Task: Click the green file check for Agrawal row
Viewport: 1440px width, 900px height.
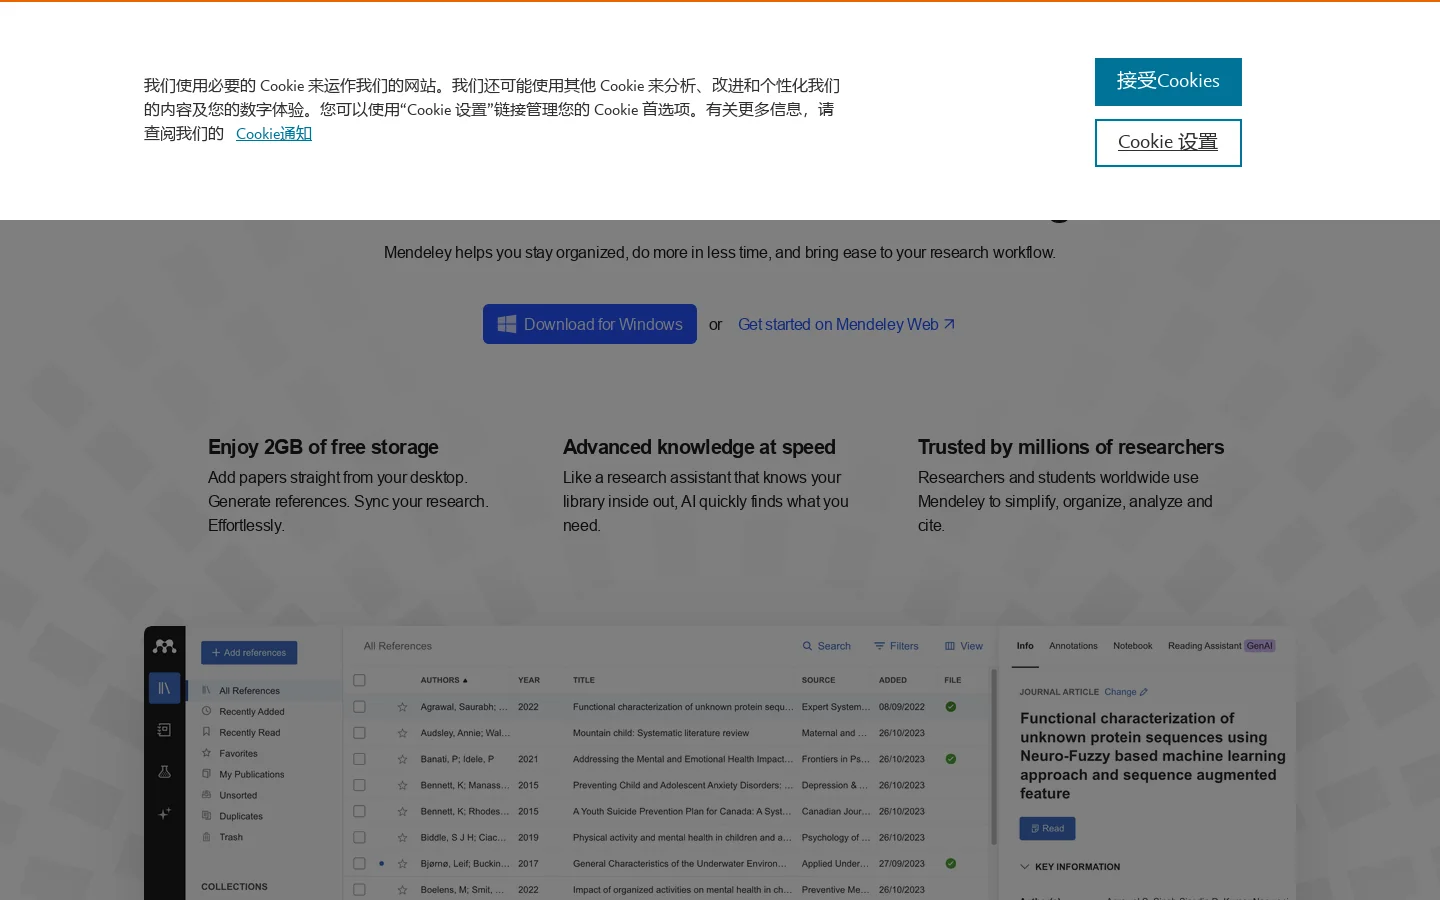Action: (951, 707)
